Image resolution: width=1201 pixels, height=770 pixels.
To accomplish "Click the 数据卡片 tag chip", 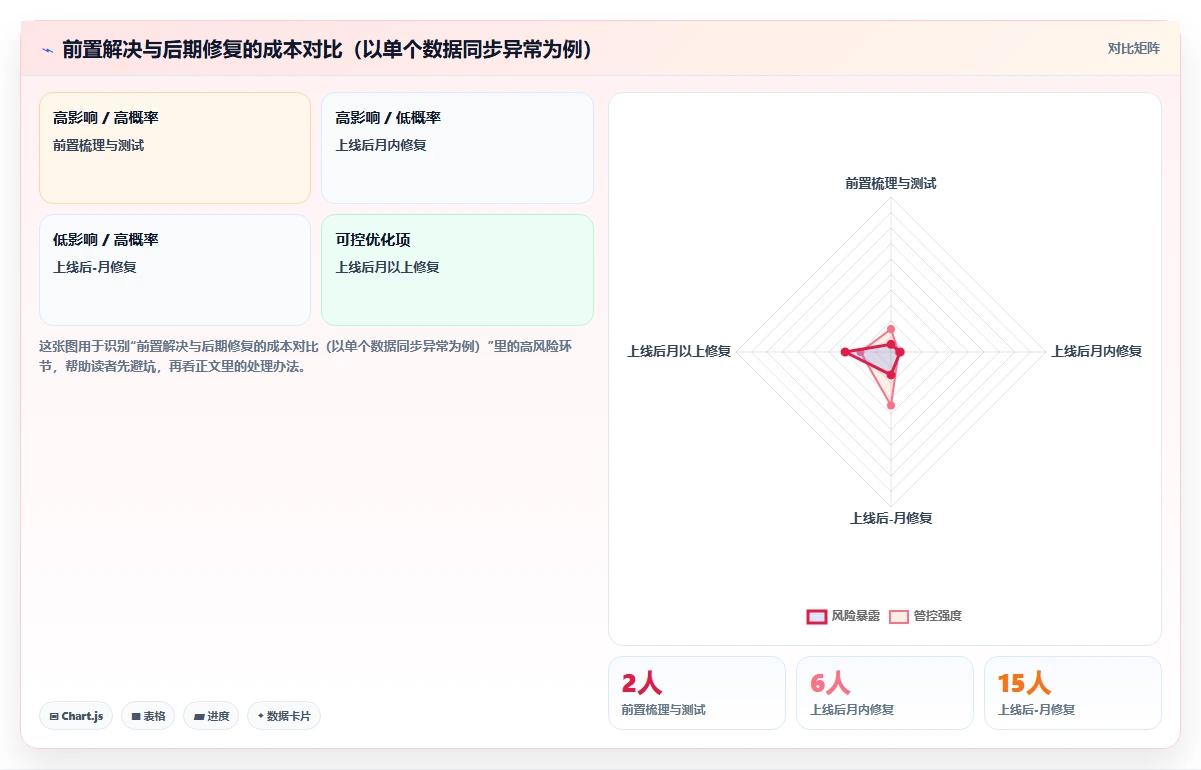I will coord(284,716).
